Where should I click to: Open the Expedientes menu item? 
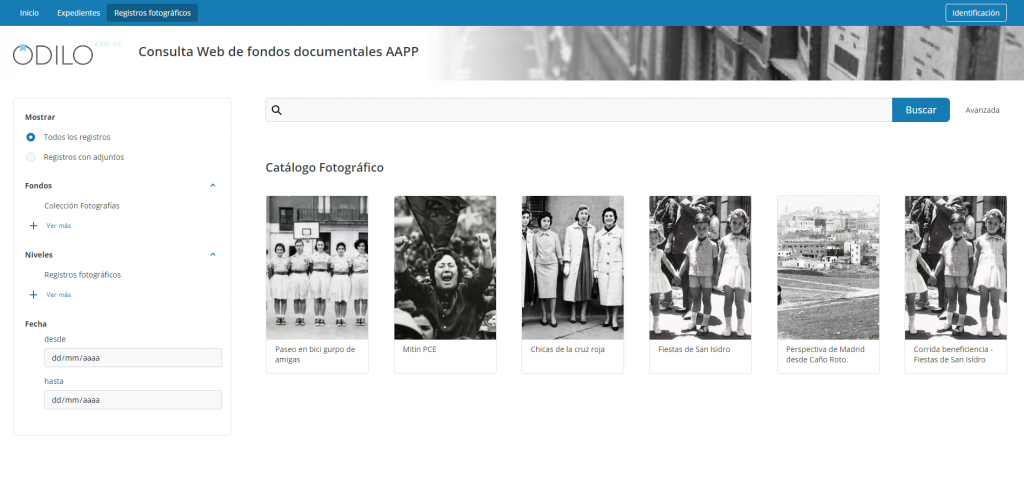pyautogui.click(x=78, y=13)
